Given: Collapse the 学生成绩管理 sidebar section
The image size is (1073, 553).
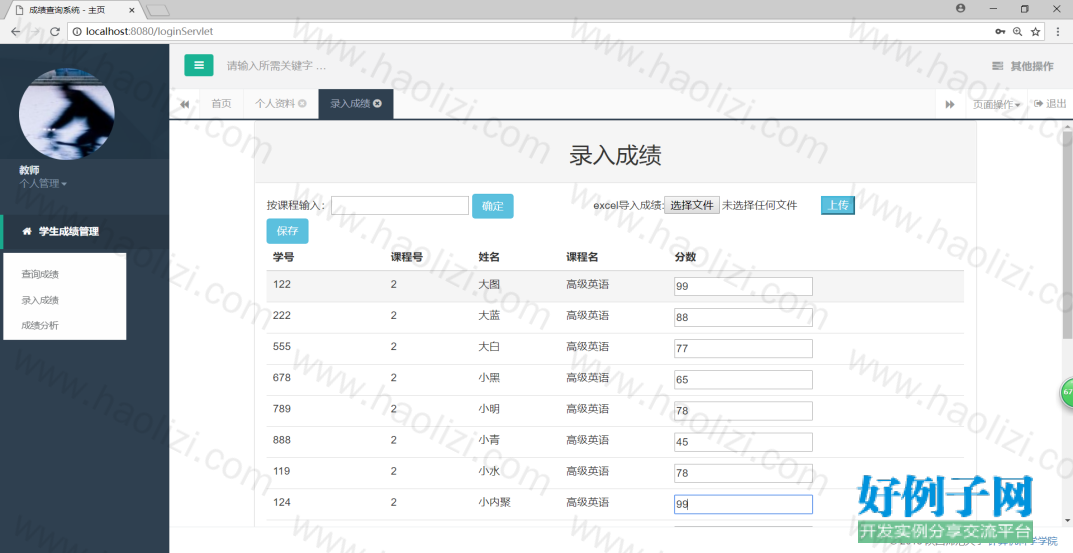Looking at the screenshot, I should [x=69, y=231].
